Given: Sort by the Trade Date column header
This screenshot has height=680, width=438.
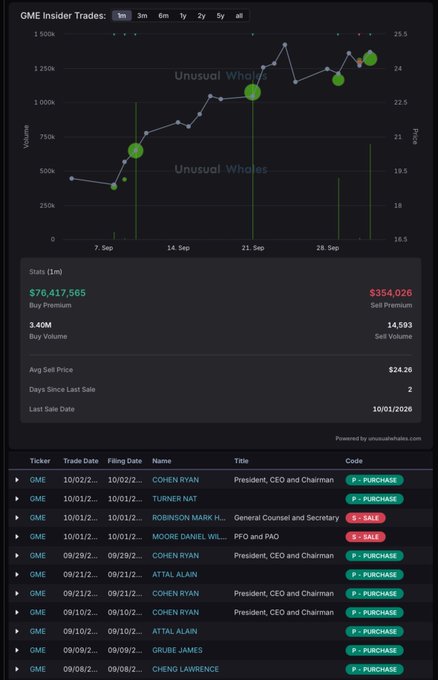Looking at the screenshot, I should pyautogui.click(x=81, y=461).
